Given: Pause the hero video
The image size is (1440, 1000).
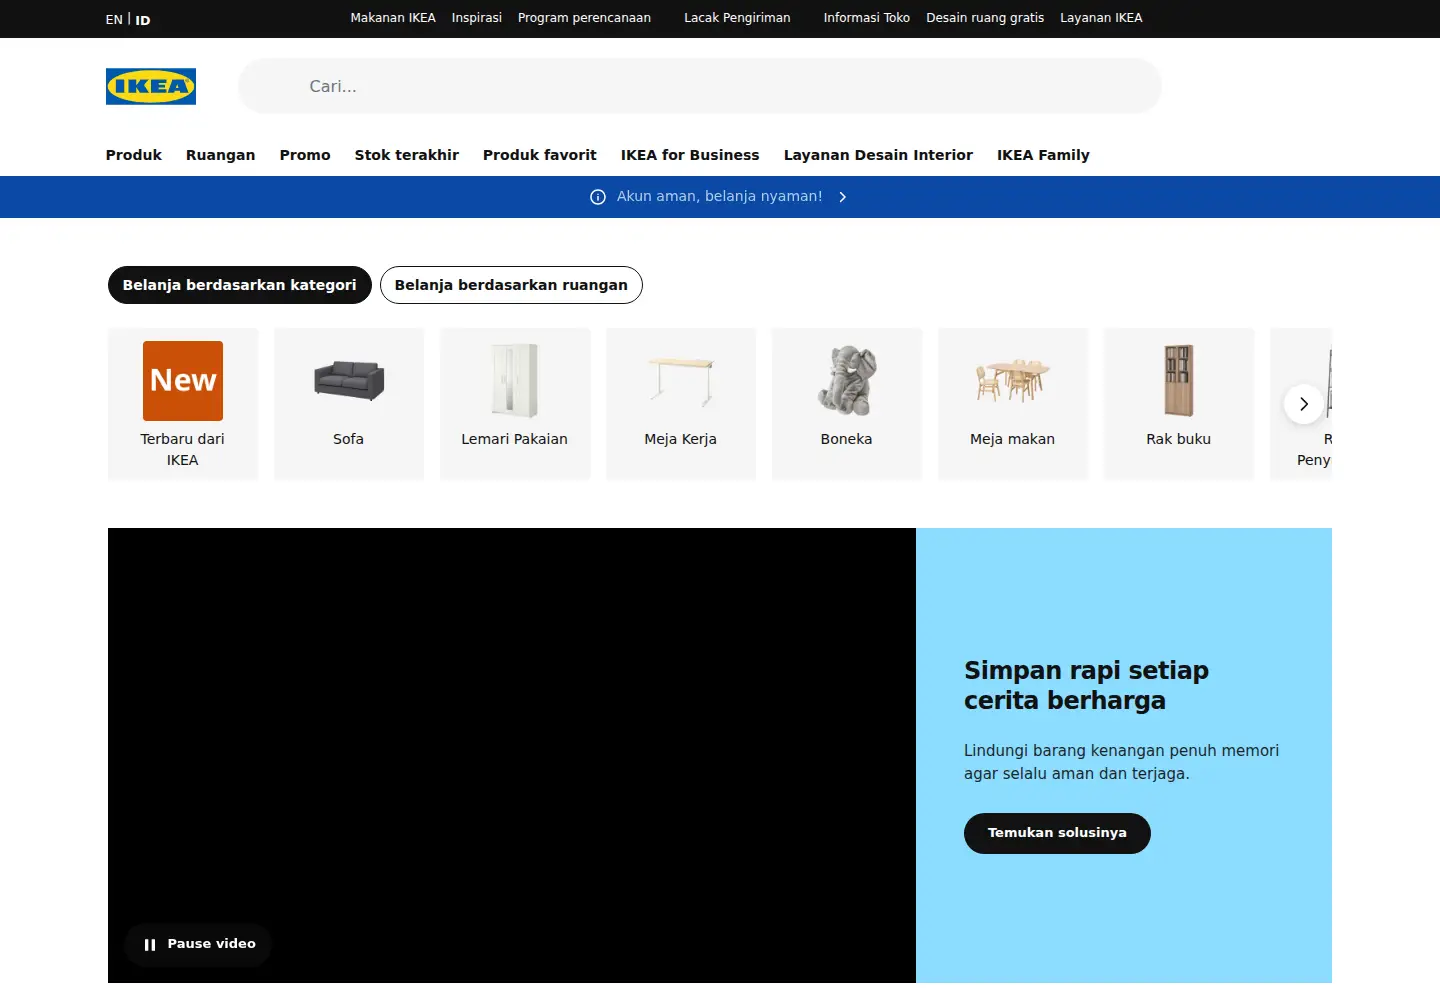Looking at the screenshot, I should coord(199,944).
